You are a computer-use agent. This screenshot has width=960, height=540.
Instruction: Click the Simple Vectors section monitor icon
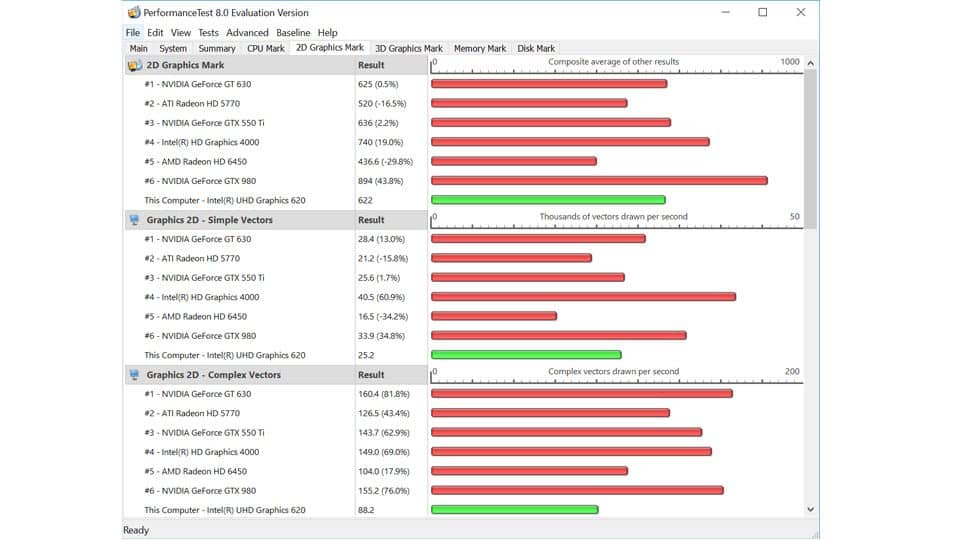click(x=134, y=220)
